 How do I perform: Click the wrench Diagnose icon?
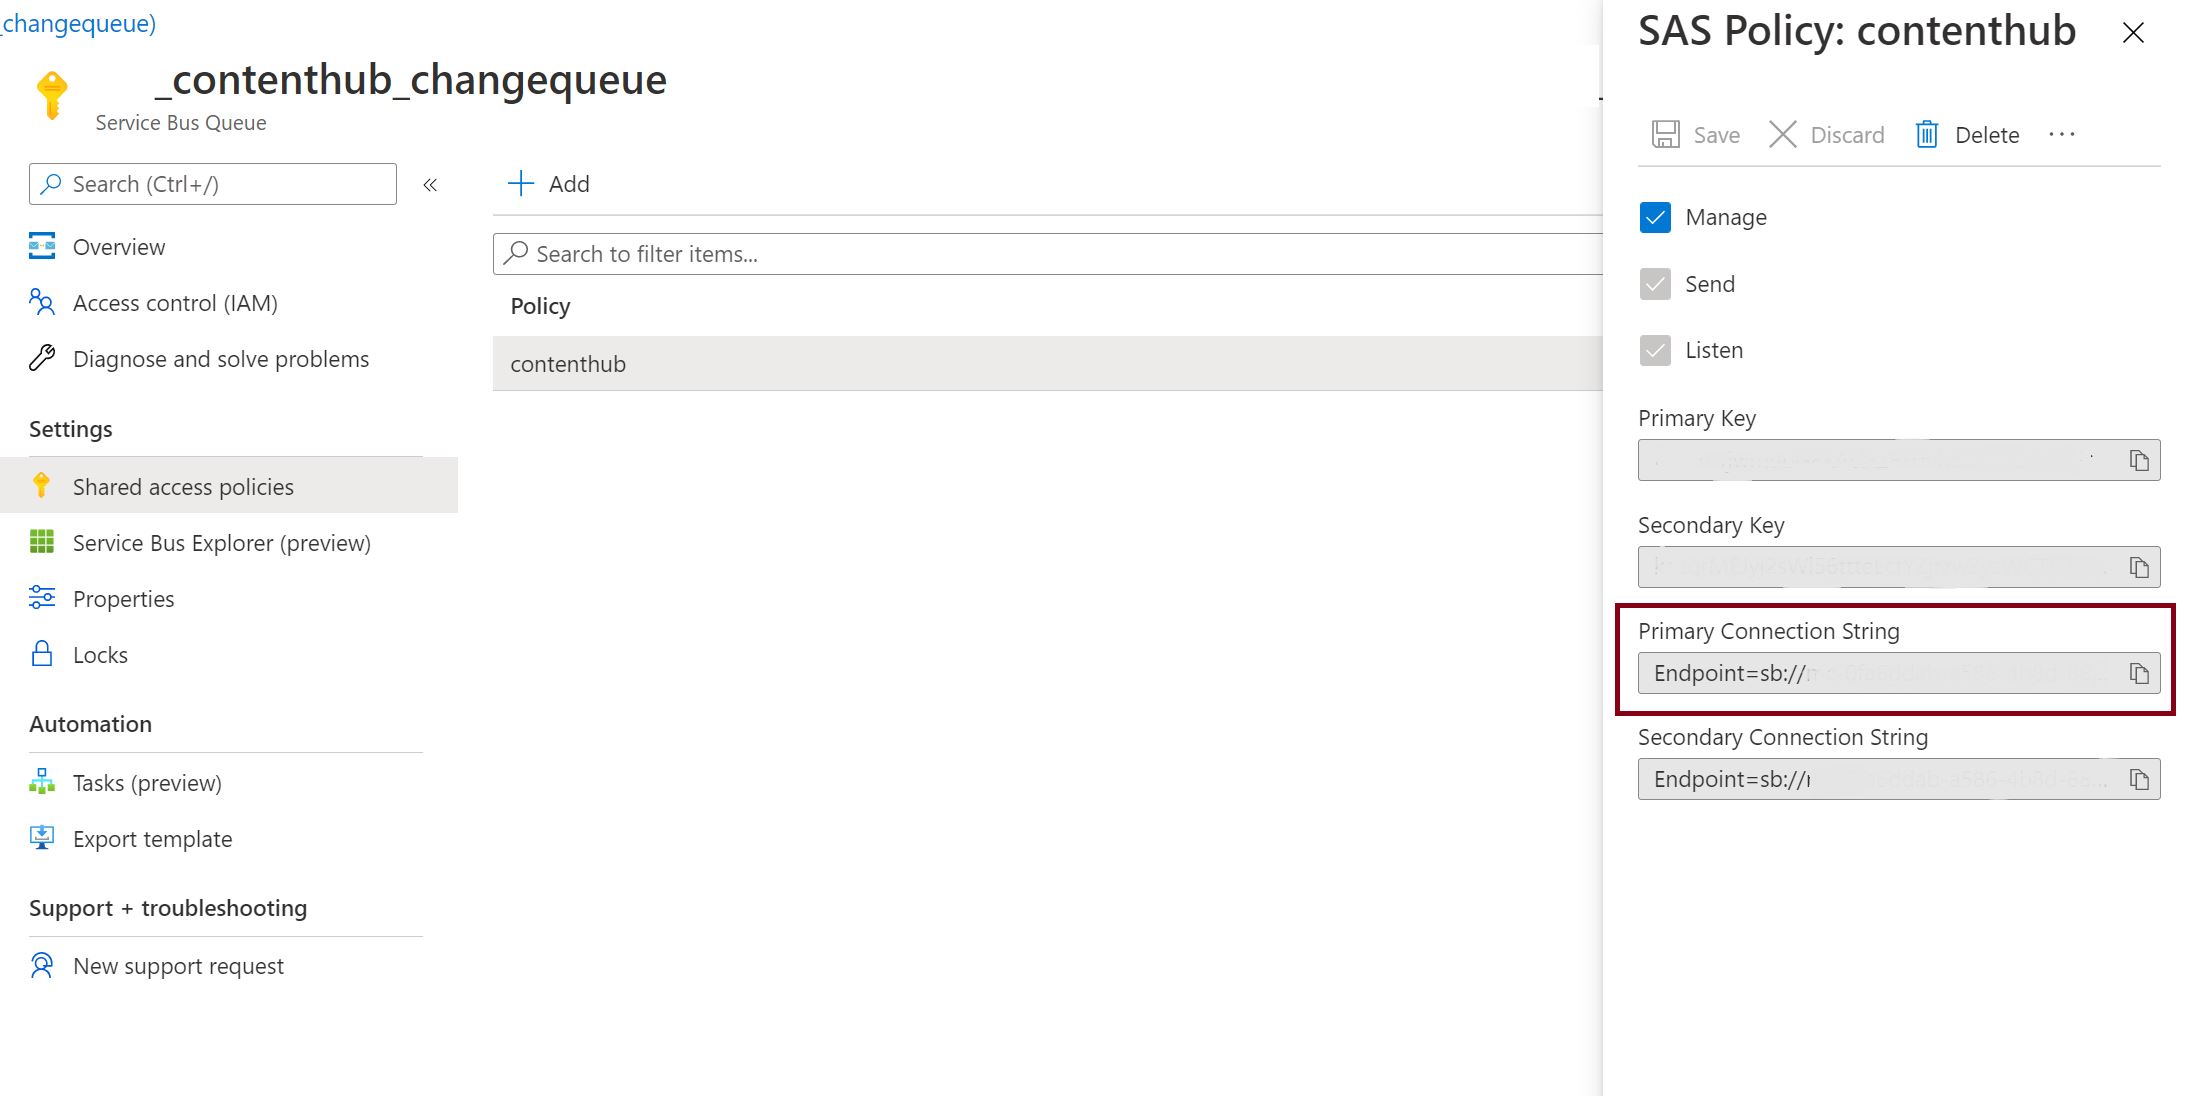pyautogui.click(x=42, y=358)
